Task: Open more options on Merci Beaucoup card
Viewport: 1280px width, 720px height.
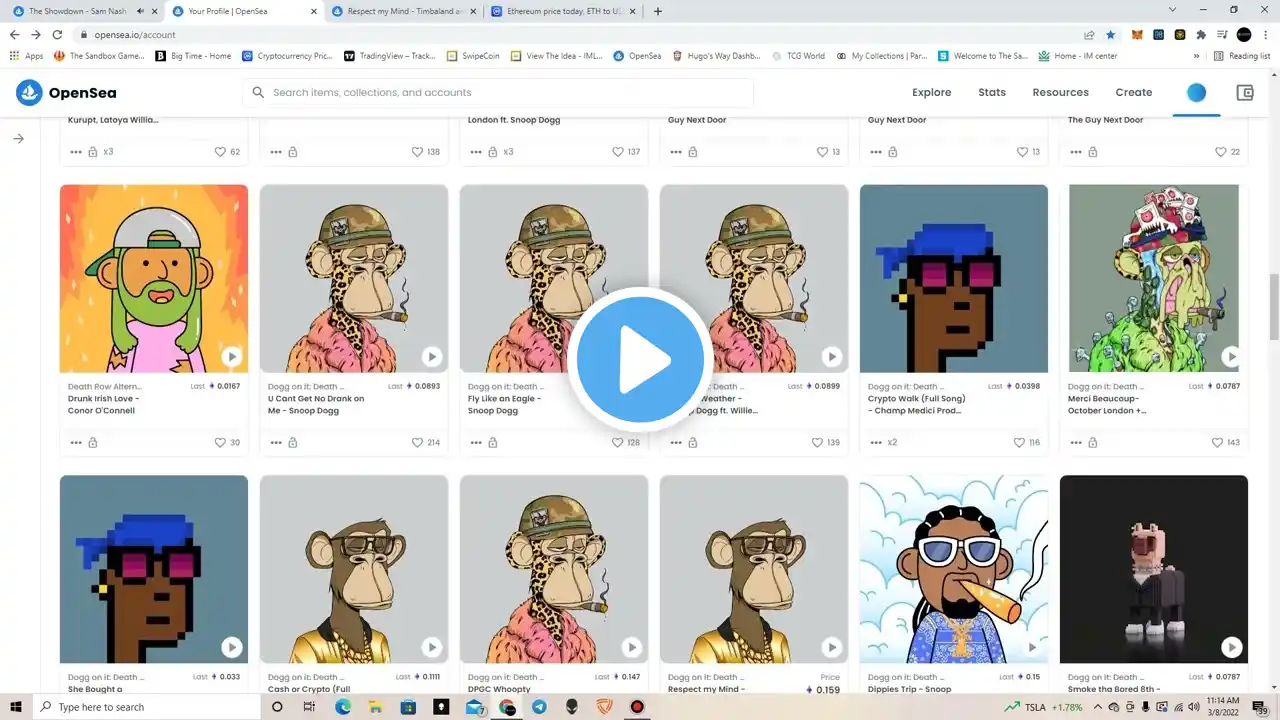Action: [1076, 442]
